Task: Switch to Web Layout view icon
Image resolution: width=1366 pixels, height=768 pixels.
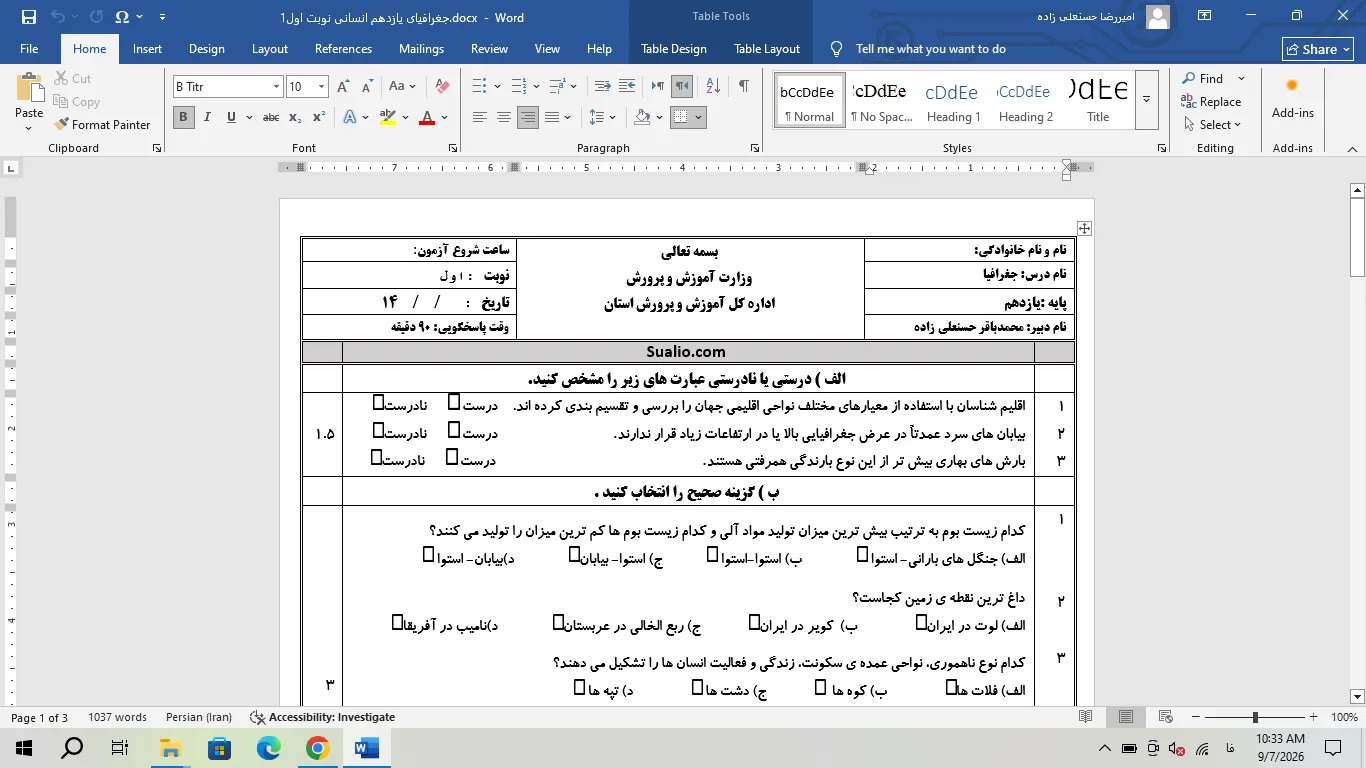Action: click(1165, 717)
